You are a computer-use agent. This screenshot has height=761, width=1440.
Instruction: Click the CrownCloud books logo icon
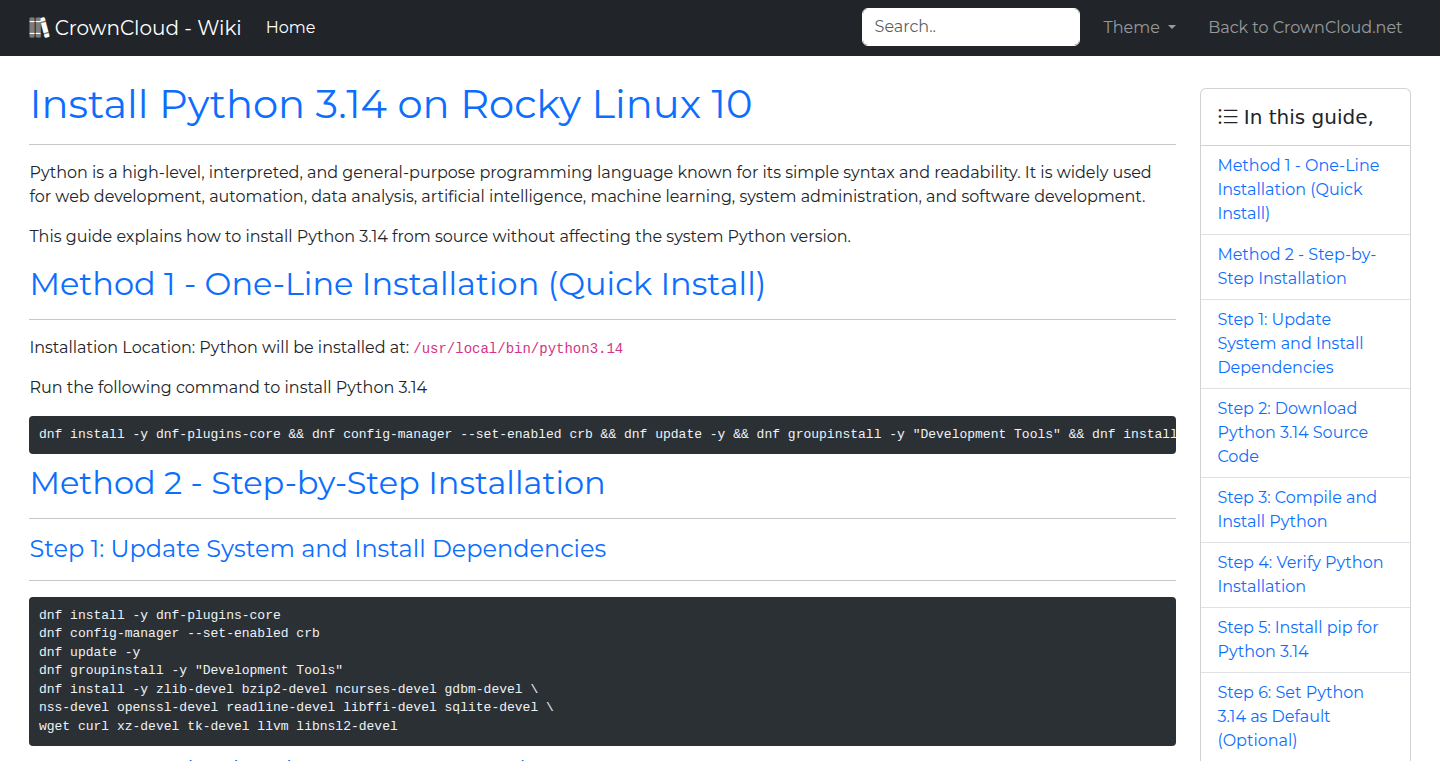click(x=39, y=27)
